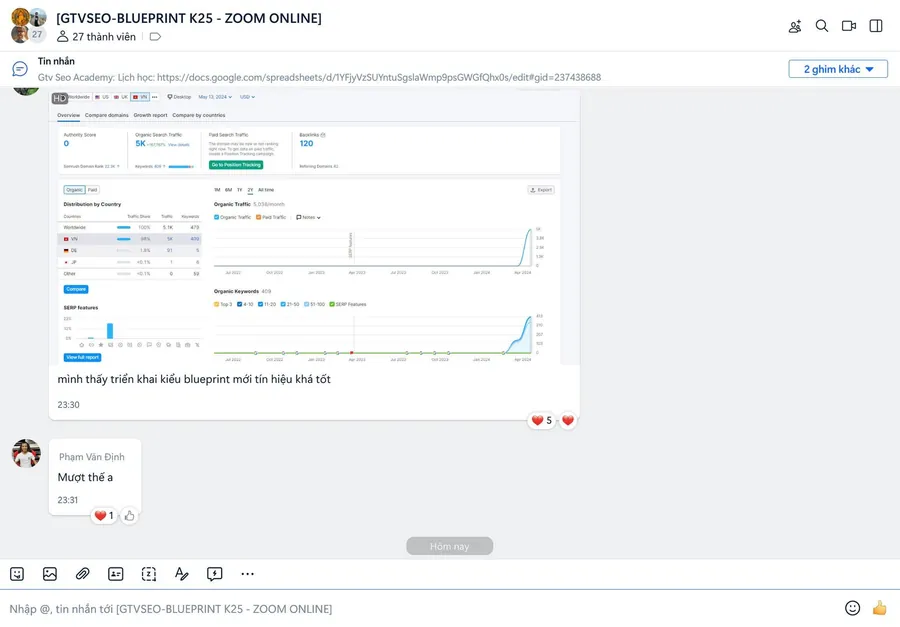Open the sticker picker
The width and height of the screenshot is (900, 627).
tap(17, 574)
